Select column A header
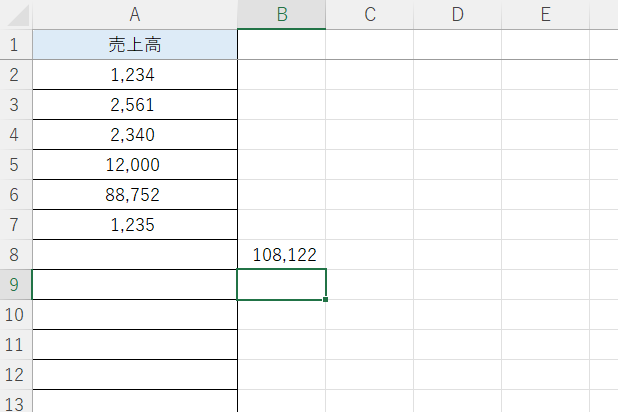618x412 pixels. [135, 15]
